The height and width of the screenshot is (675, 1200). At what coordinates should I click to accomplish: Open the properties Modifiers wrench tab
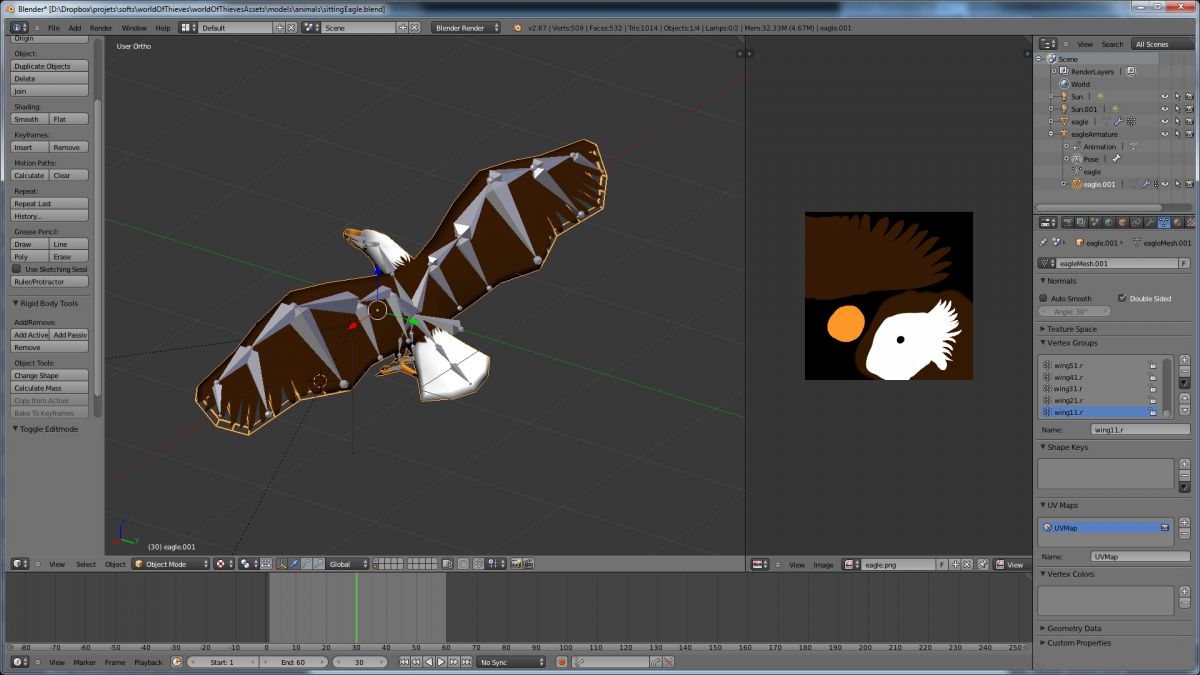(1149, 222)
